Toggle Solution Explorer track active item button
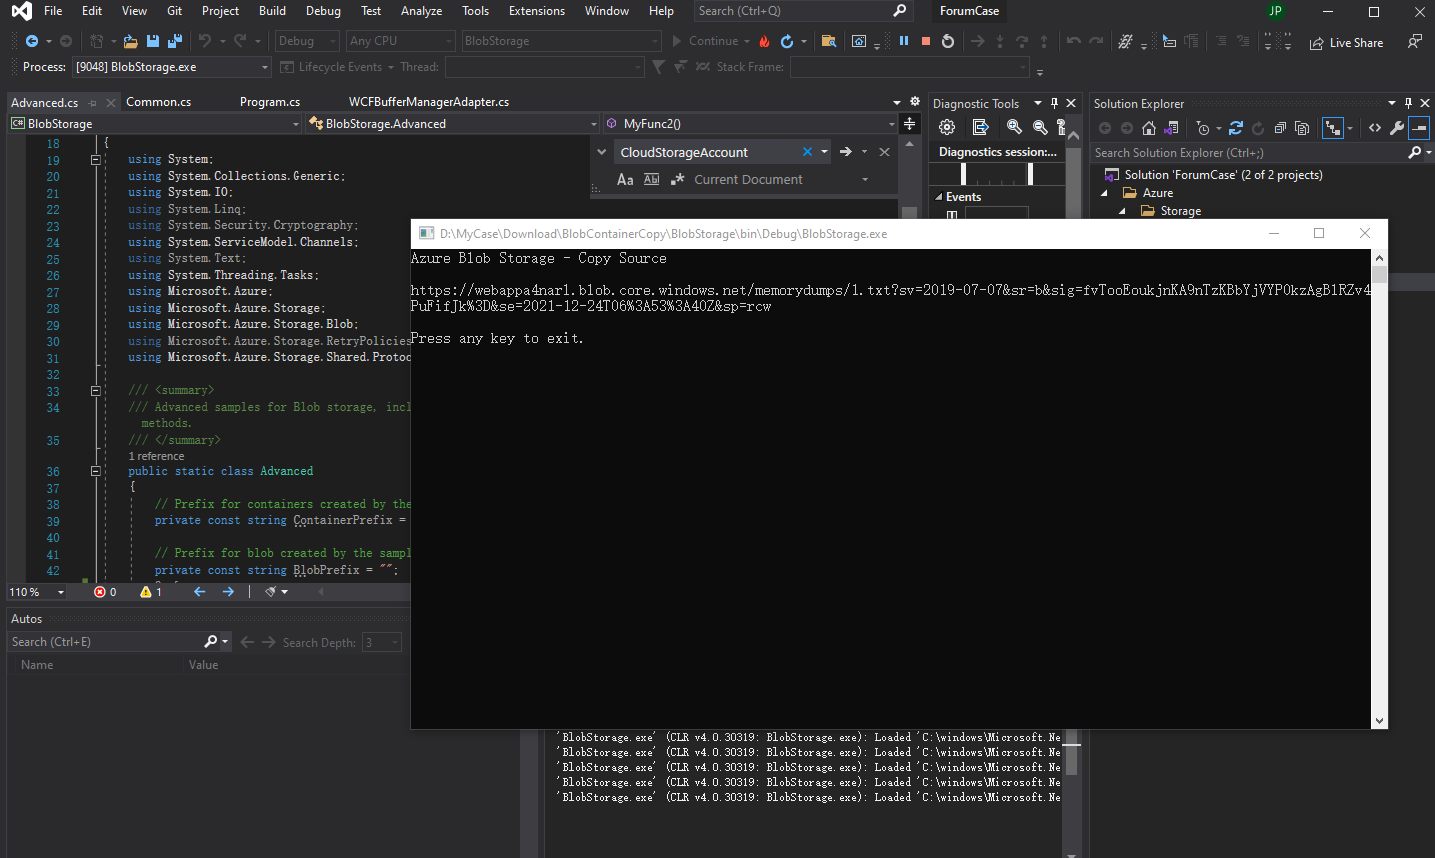This screenshot has height=858, width=1435. pos(1332,128)
